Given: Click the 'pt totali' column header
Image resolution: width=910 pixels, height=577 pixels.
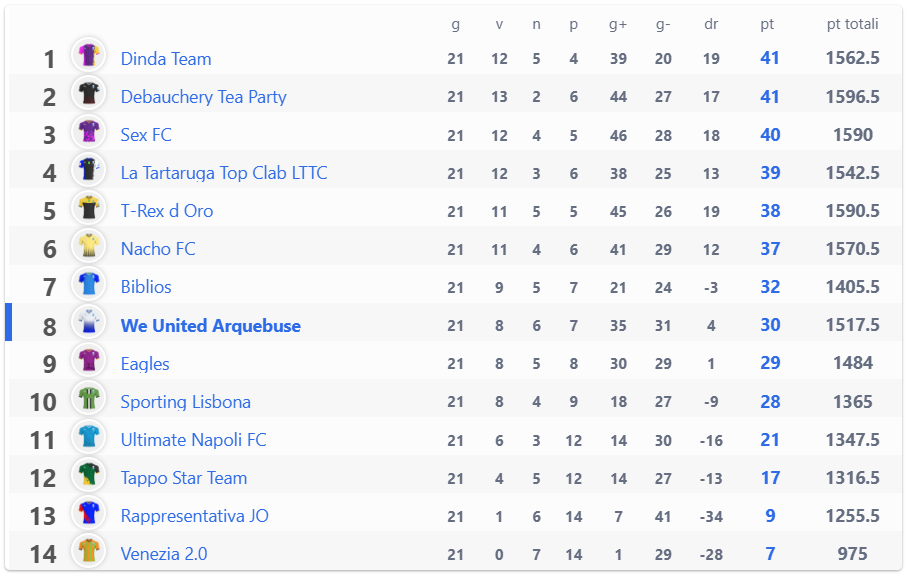Looking at the screenshot, I should (x=853, y=24).
